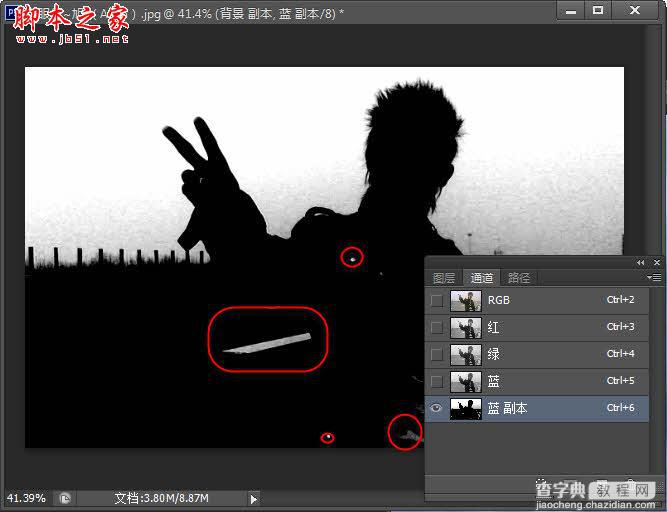This screenshot has height=512, width=667.
Task: Click the 绿 channel thumbnail
Action: 466,355
